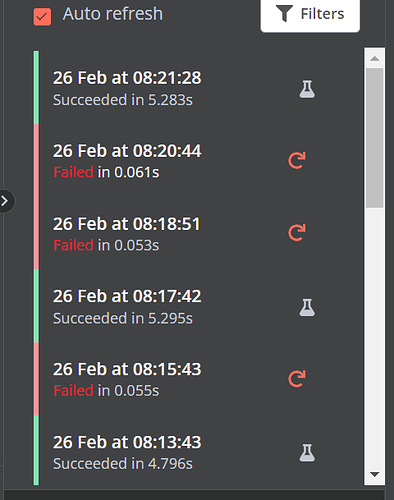Click retry icon for 08:15:43 failed run
Screen dimensions: 394x500
coord(297,379)
